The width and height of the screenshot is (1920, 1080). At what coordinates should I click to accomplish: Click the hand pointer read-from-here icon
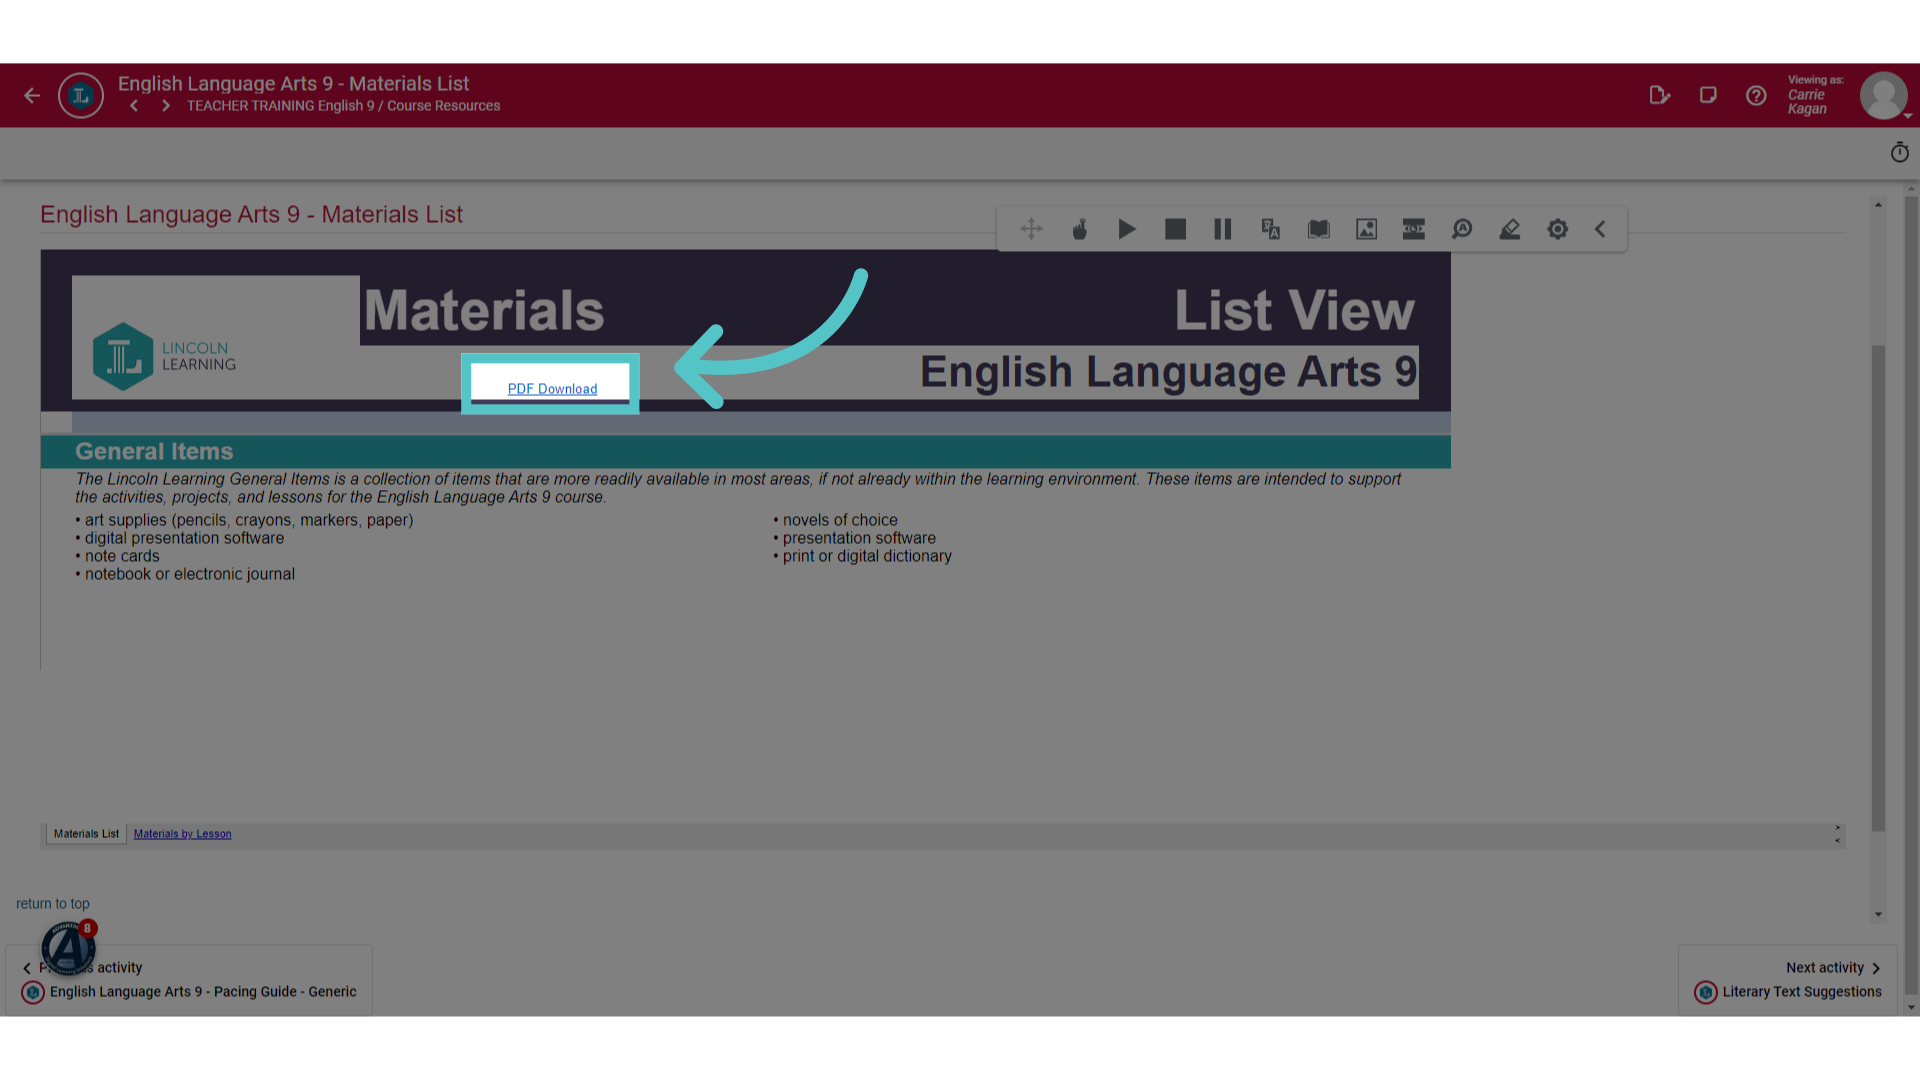1079,230
